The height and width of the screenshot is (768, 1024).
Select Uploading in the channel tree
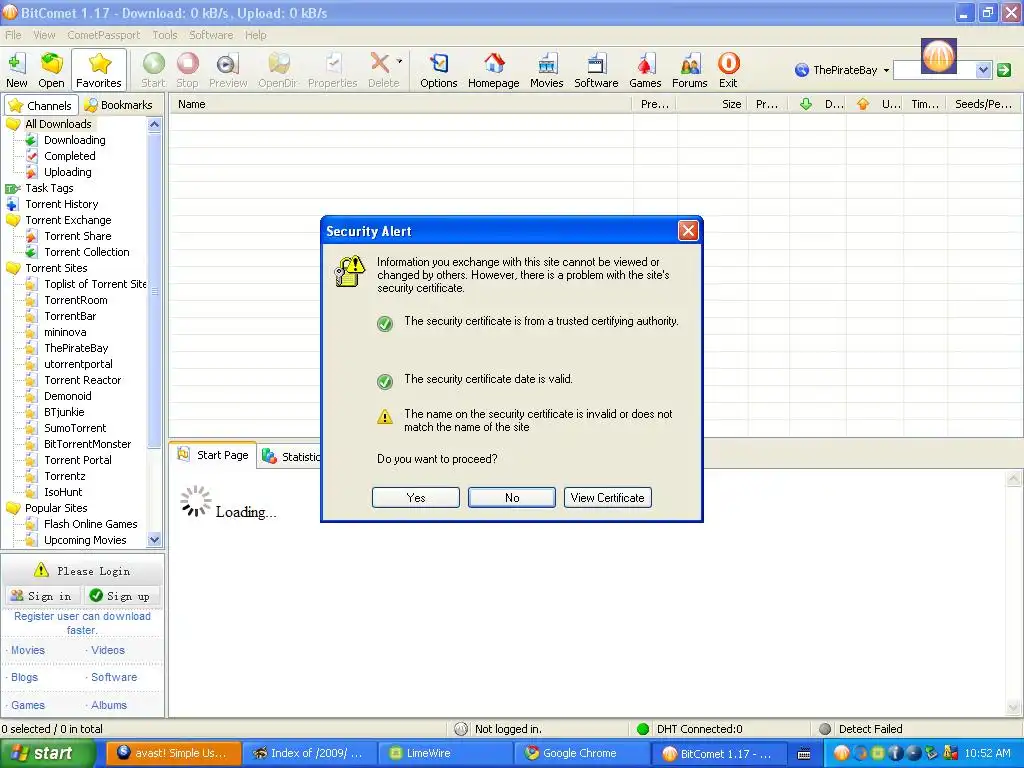(x=68, y=172)
